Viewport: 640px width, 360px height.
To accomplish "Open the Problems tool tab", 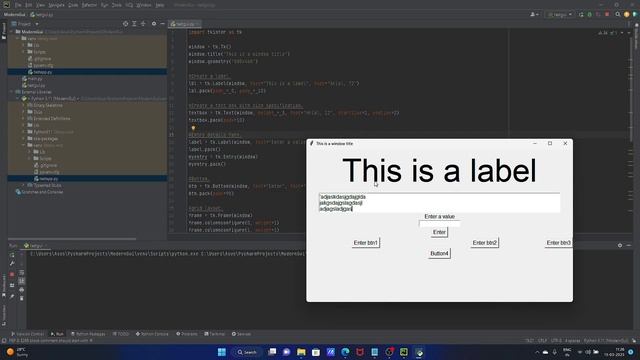I will [187, 334].
